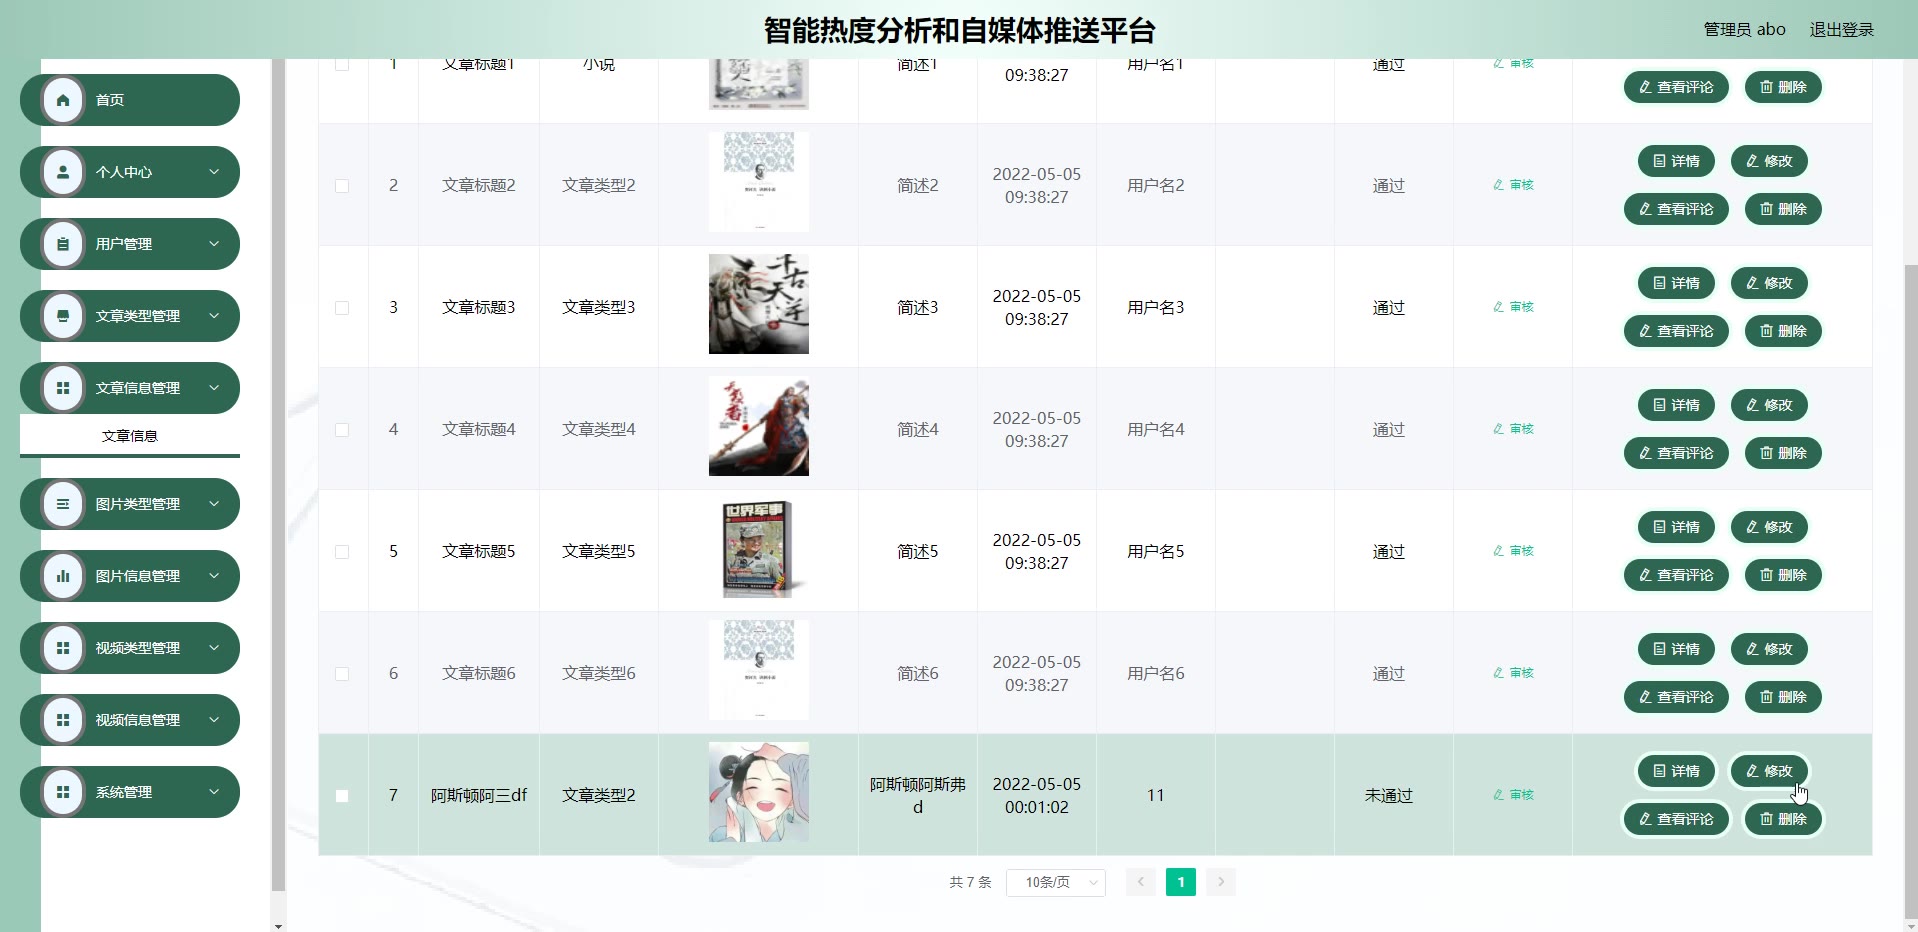The height and width of the screenshot is (932, 1918).
Task: Click the 审核 pencil icon in row 3
Action: [x=1498, y=307]
